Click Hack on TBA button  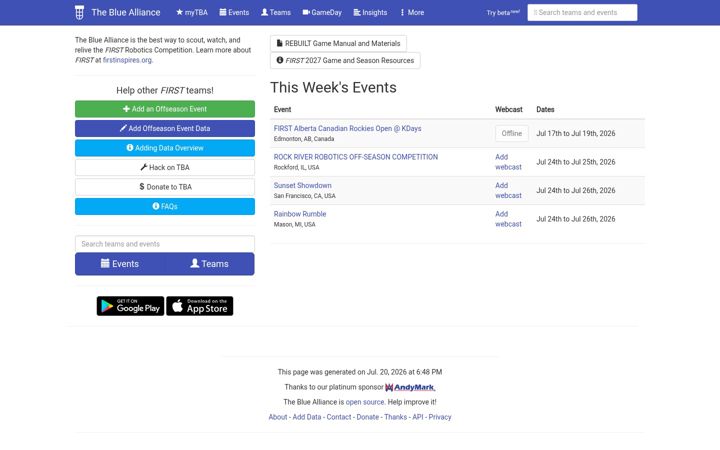pyautogui.click(x=165, y=168)
